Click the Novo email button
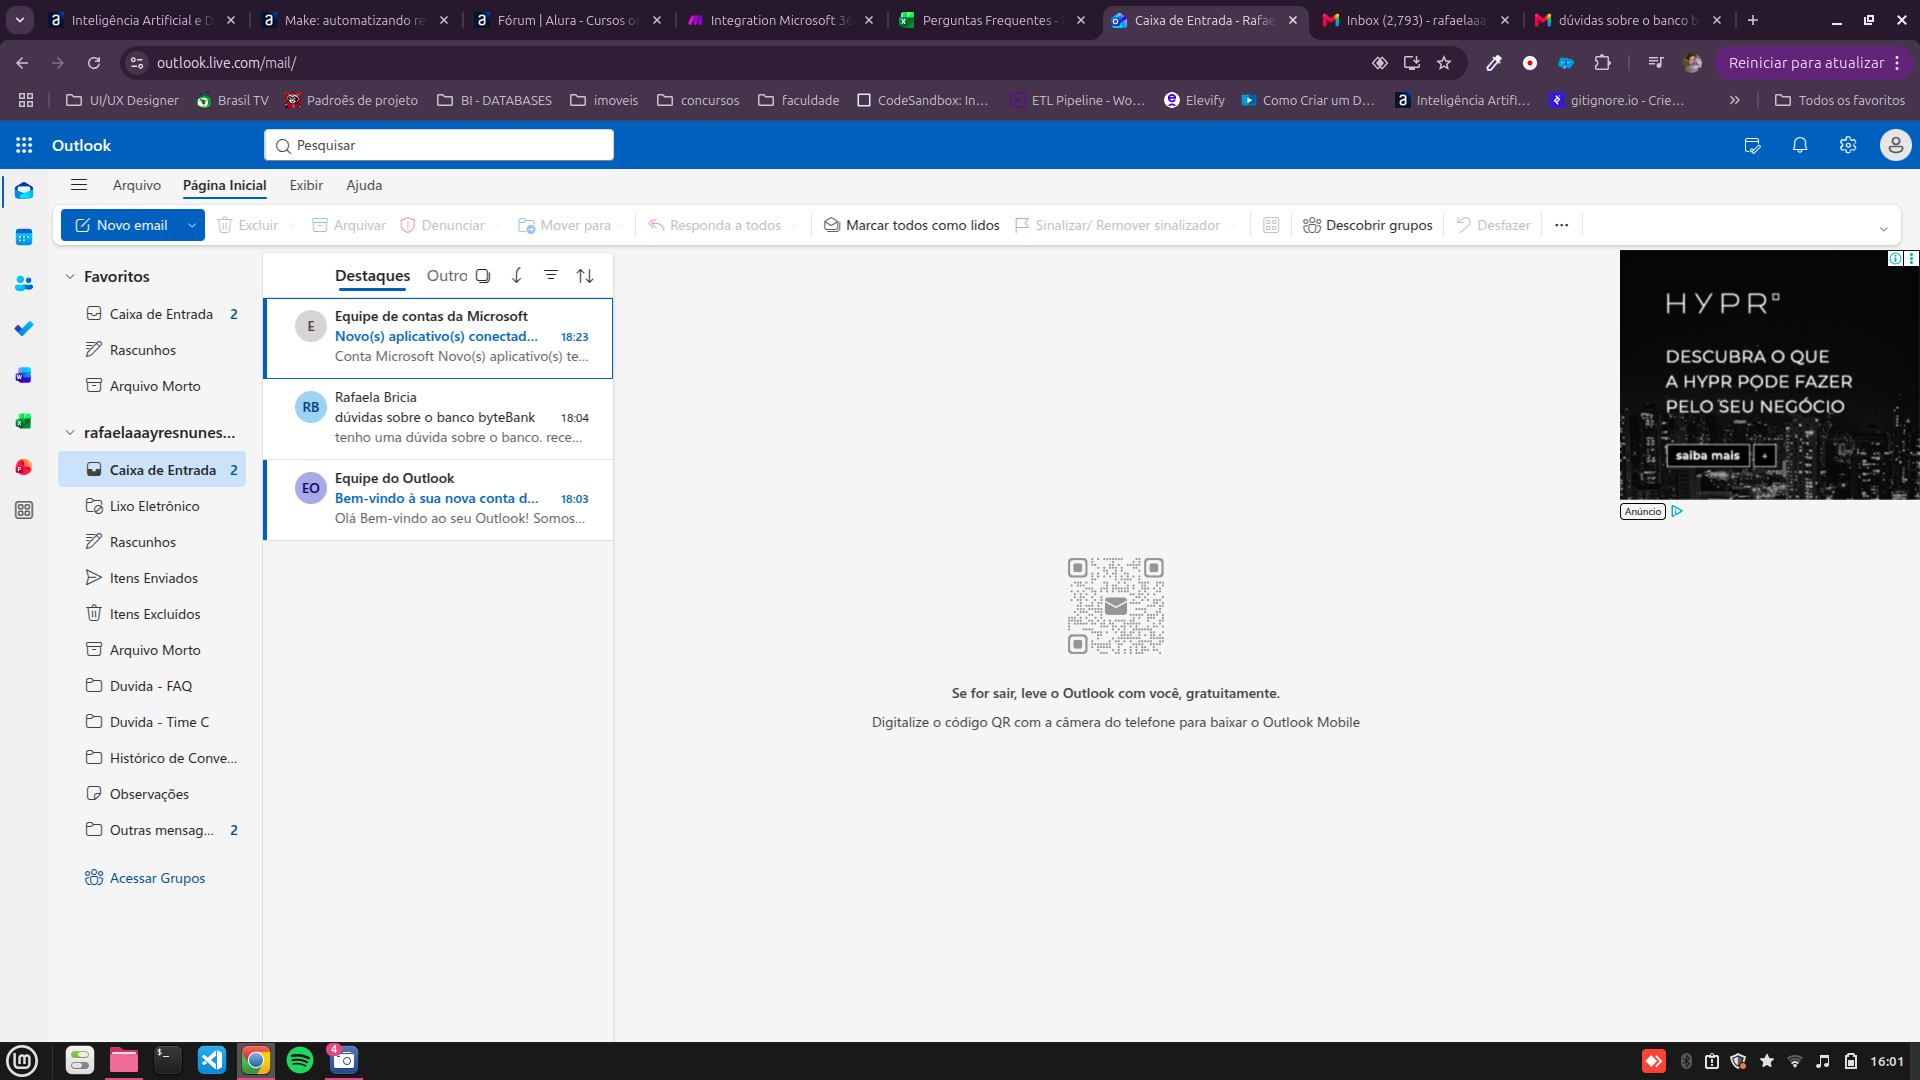 click(121, 225)
